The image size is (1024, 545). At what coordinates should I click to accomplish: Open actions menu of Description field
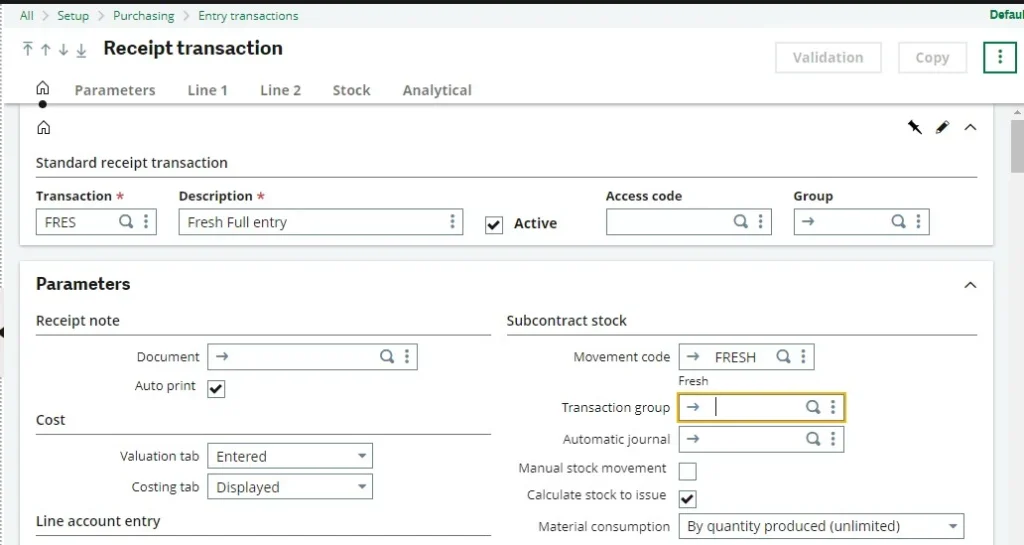(452, 222)
